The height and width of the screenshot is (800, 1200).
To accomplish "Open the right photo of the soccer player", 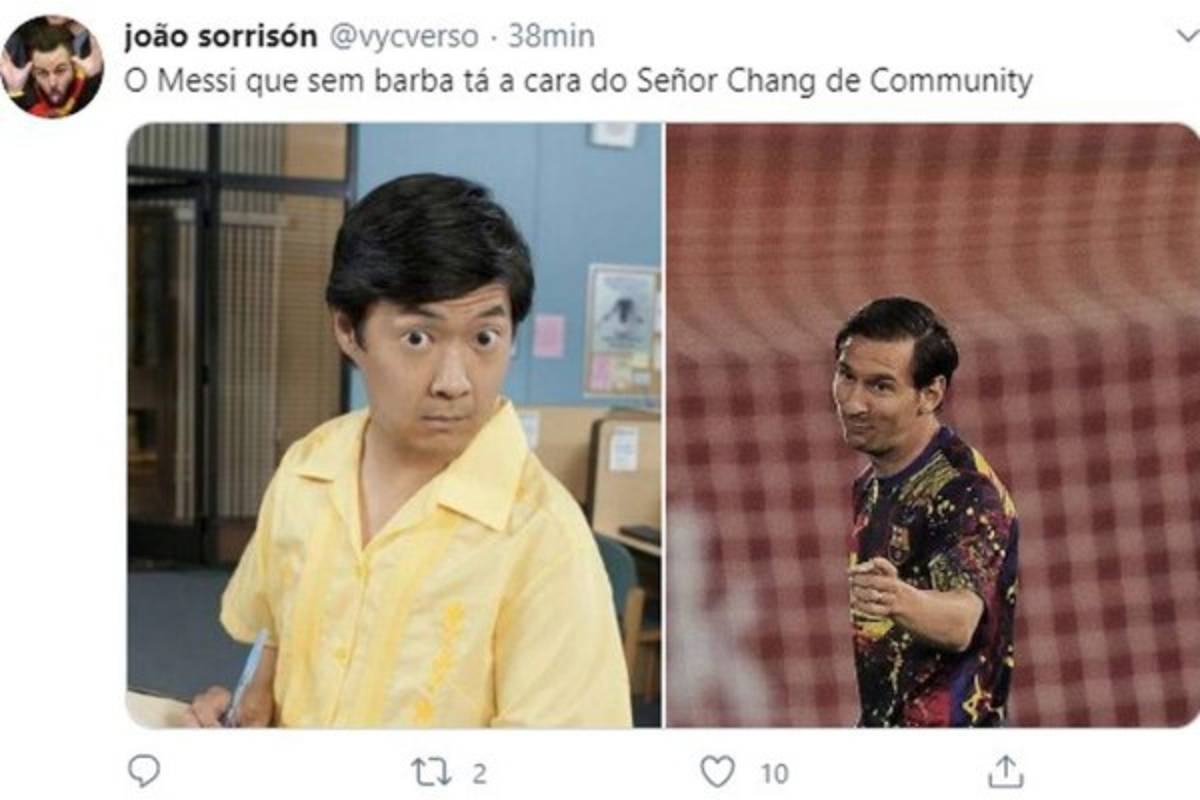I will click(933, 425).
